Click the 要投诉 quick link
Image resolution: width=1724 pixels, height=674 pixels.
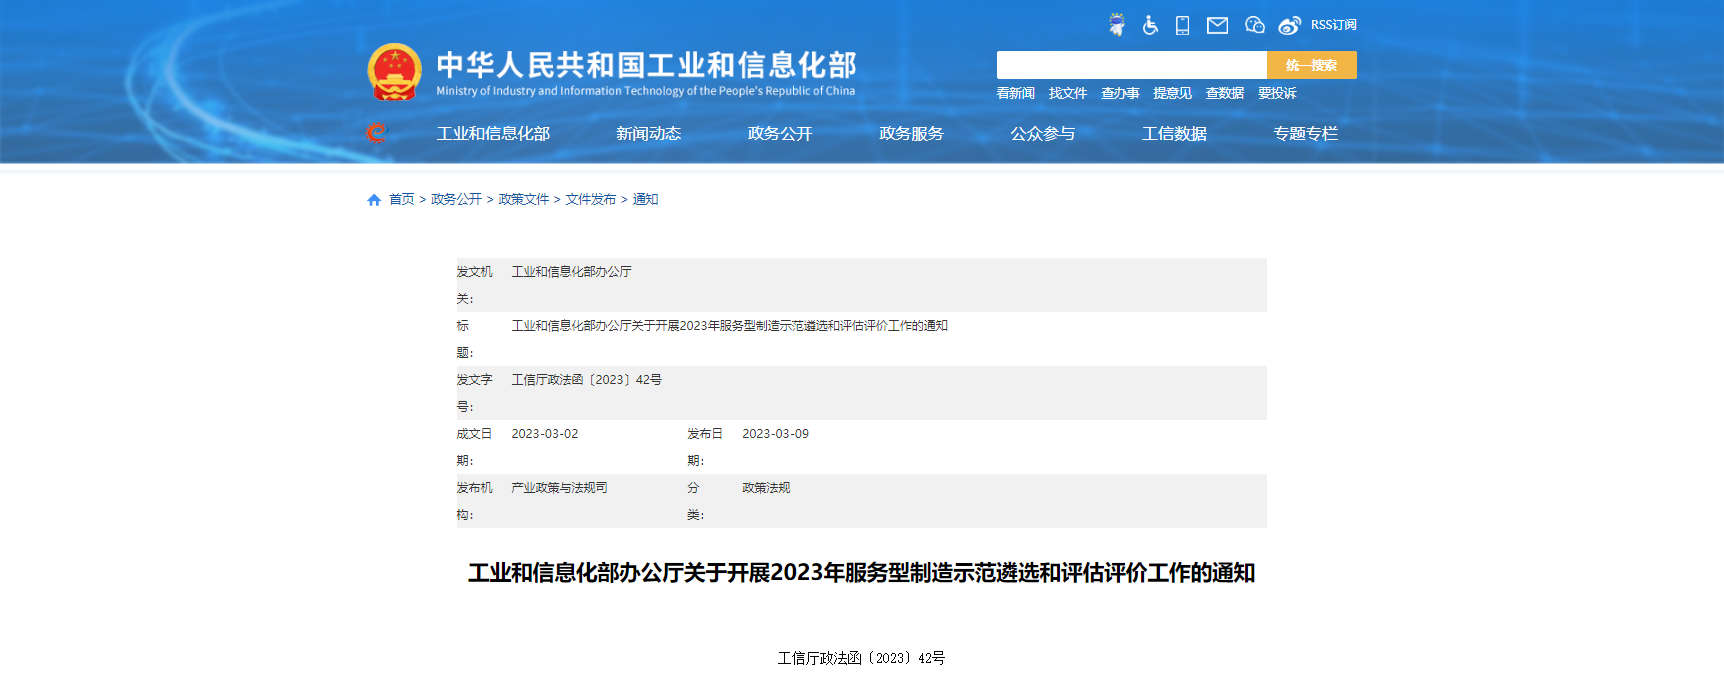(x=1277, y=93)
